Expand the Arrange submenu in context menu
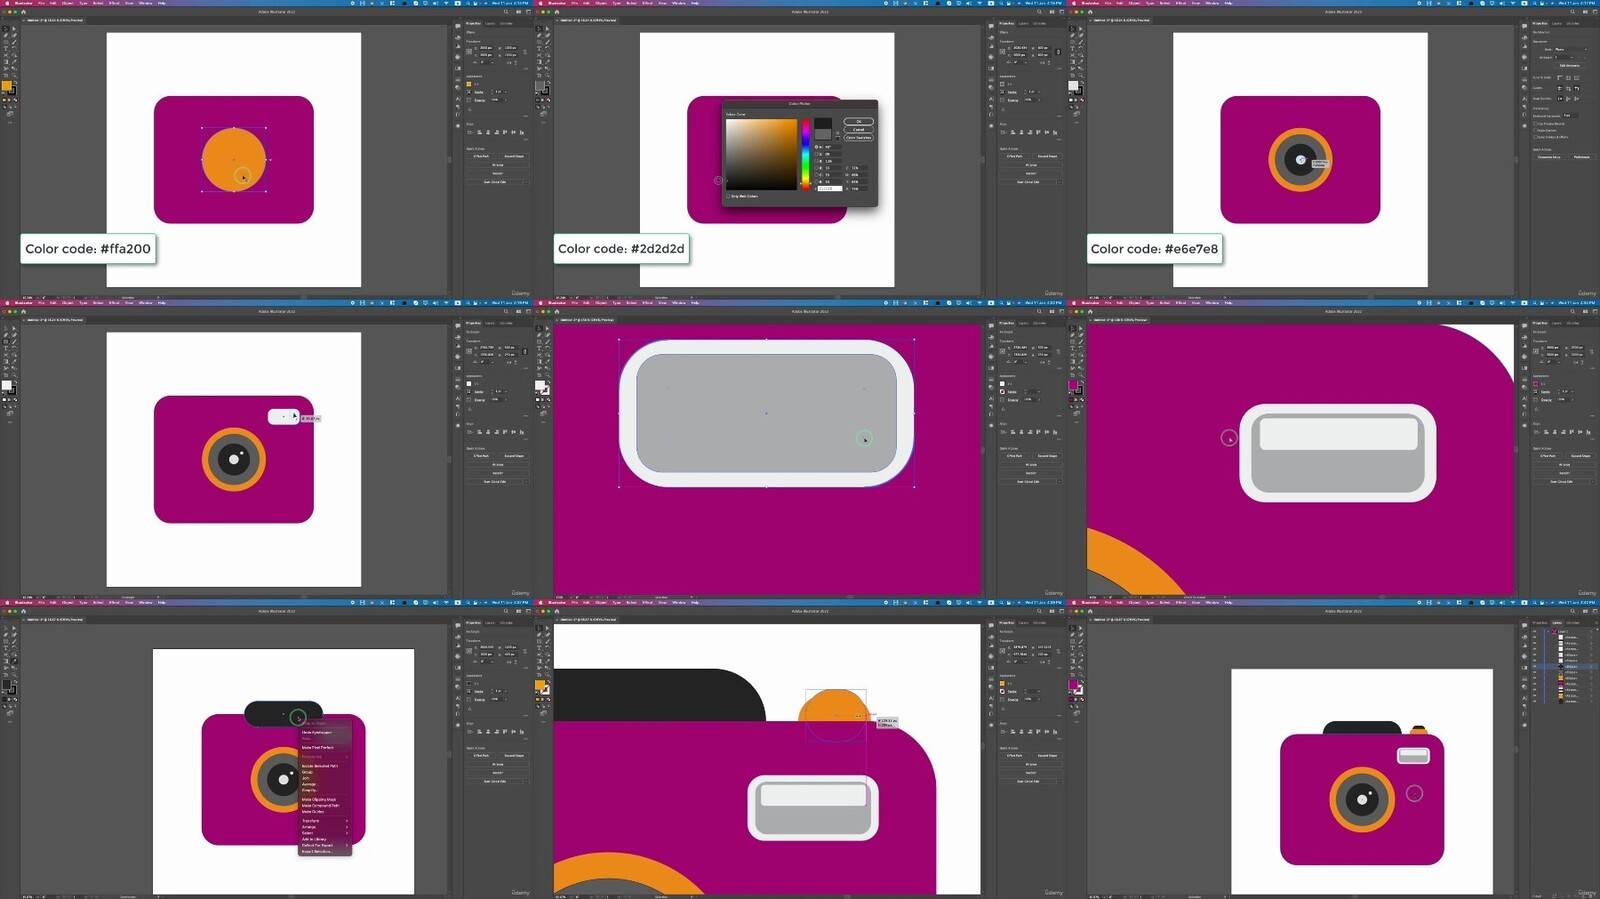1600x899 pixels. [x=325, y=827]
